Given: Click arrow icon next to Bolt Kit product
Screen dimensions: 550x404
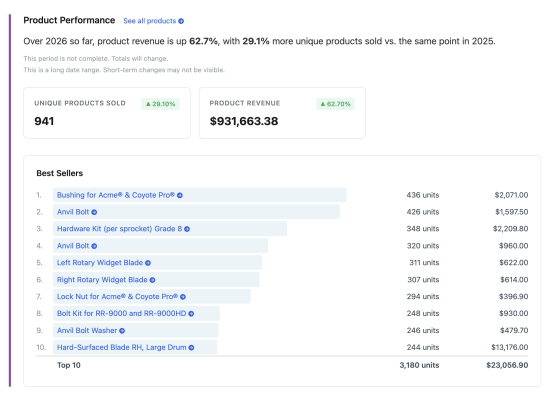Looking at the screenshot, I should (191, 314).
